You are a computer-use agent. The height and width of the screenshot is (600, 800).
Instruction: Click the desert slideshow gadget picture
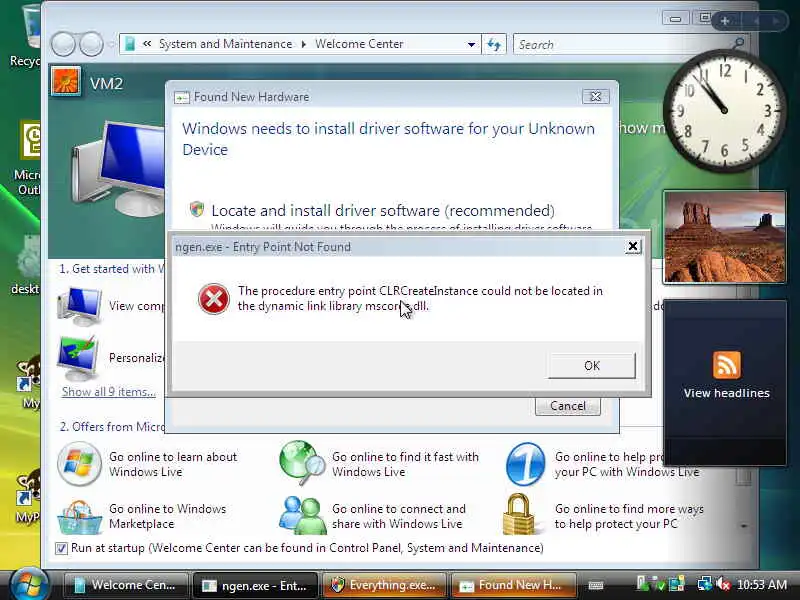point(724,237)
